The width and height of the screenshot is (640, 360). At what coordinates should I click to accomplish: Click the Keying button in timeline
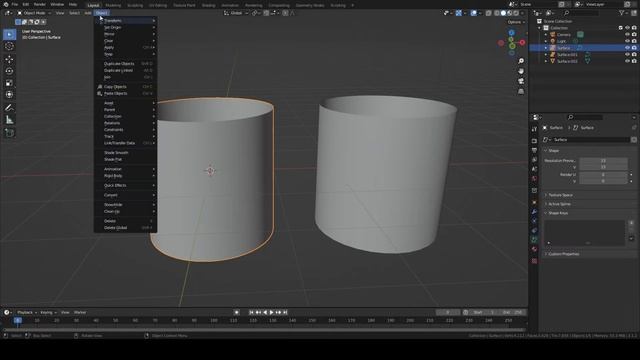[48, 312]
